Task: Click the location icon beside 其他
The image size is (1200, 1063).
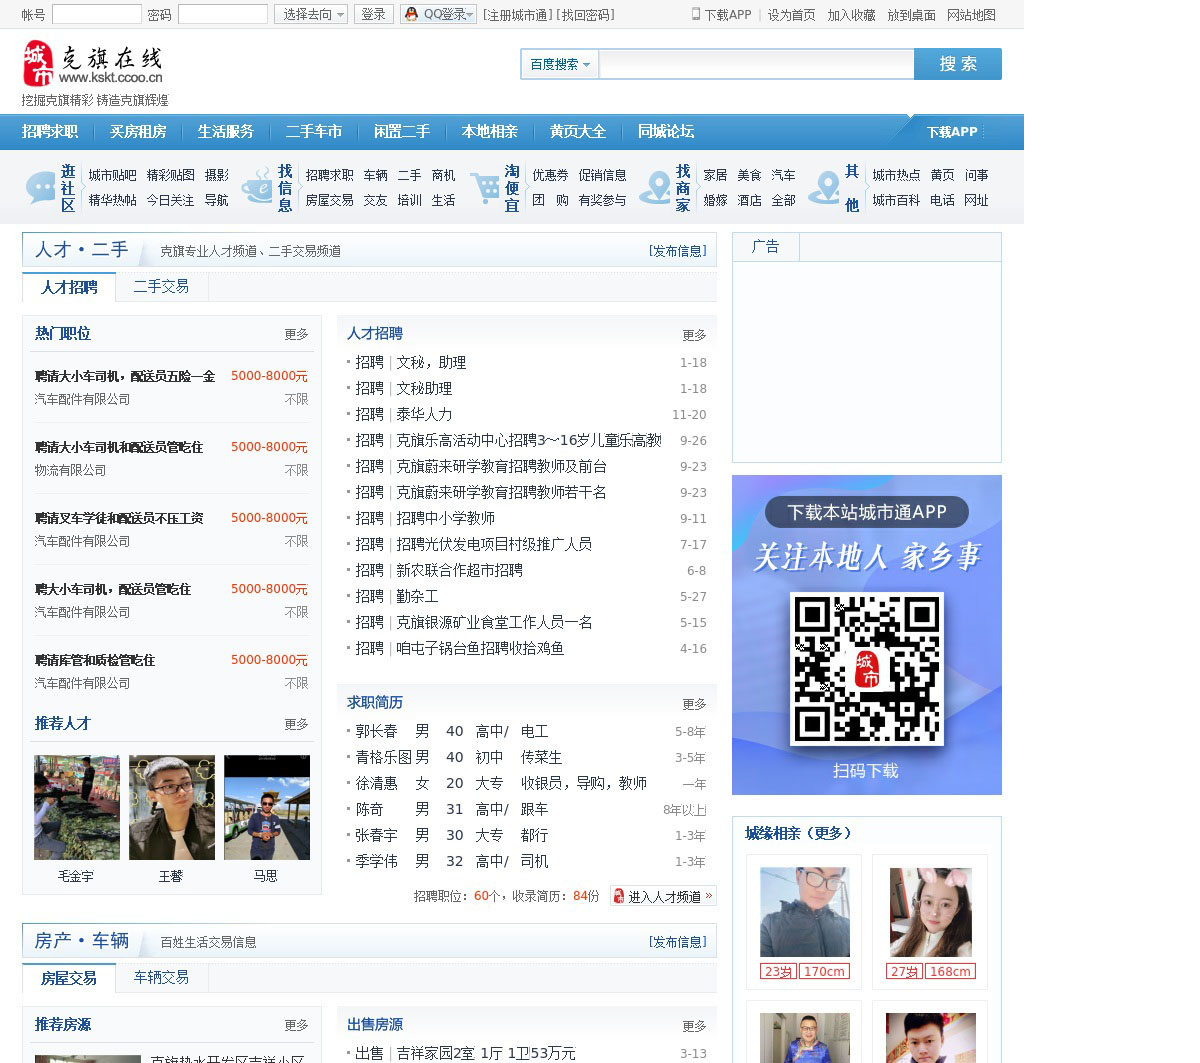Action: [825, 187]
